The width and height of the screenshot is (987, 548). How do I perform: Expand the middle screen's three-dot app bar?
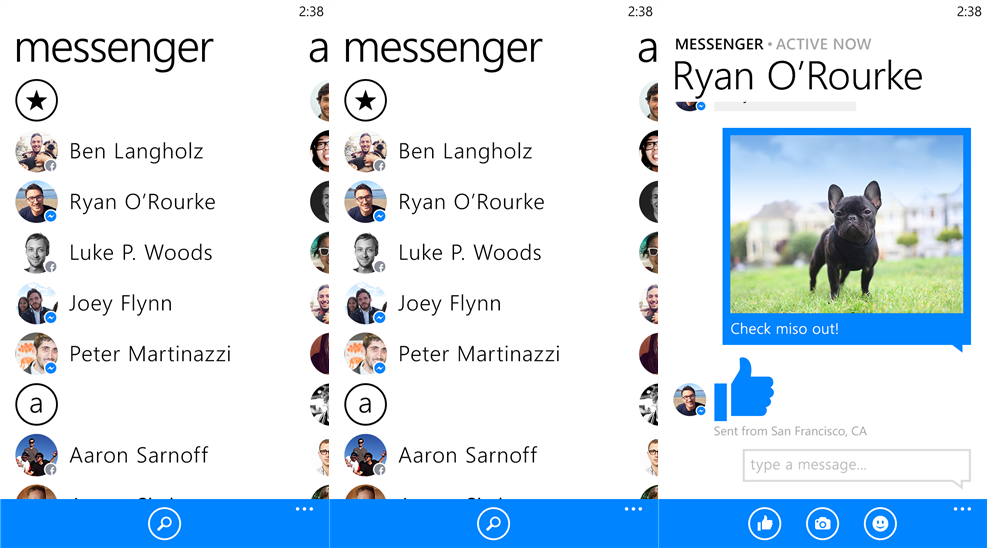(633, 509)
